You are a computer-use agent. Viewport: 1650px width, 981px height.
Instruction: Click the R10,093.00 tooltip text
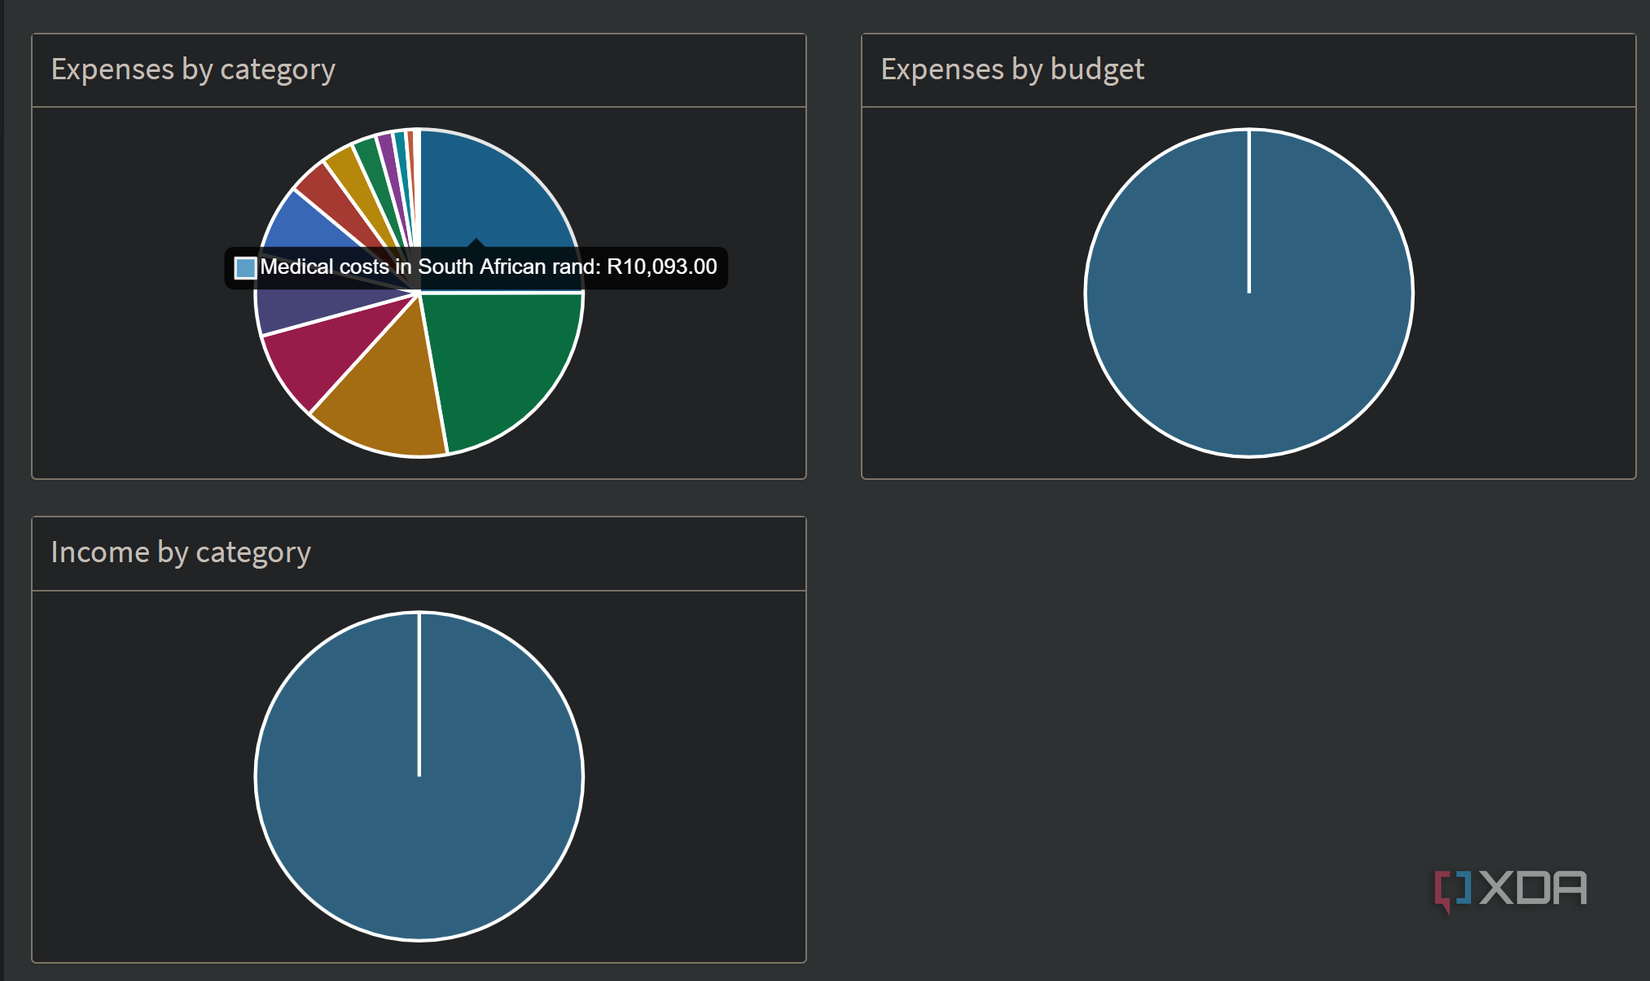point(662,267)
